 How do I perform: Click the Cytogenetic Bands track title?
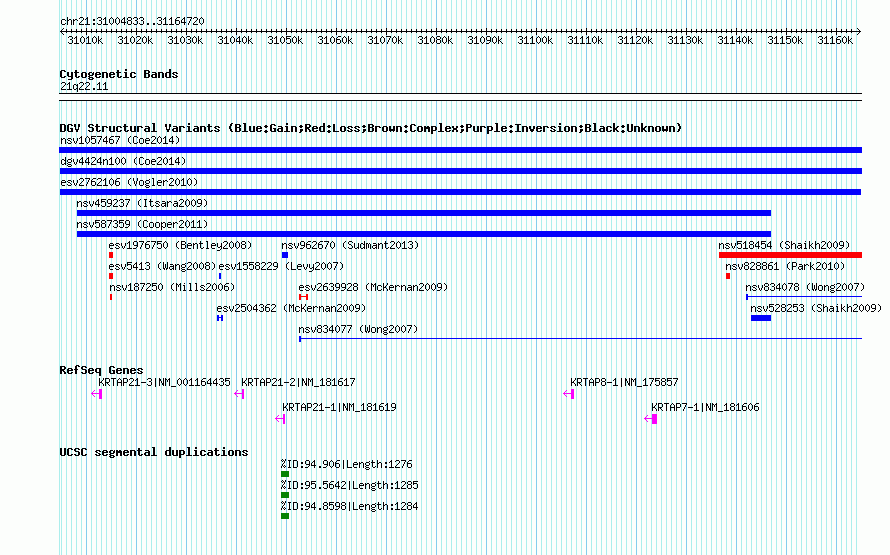tap(119, 74)
